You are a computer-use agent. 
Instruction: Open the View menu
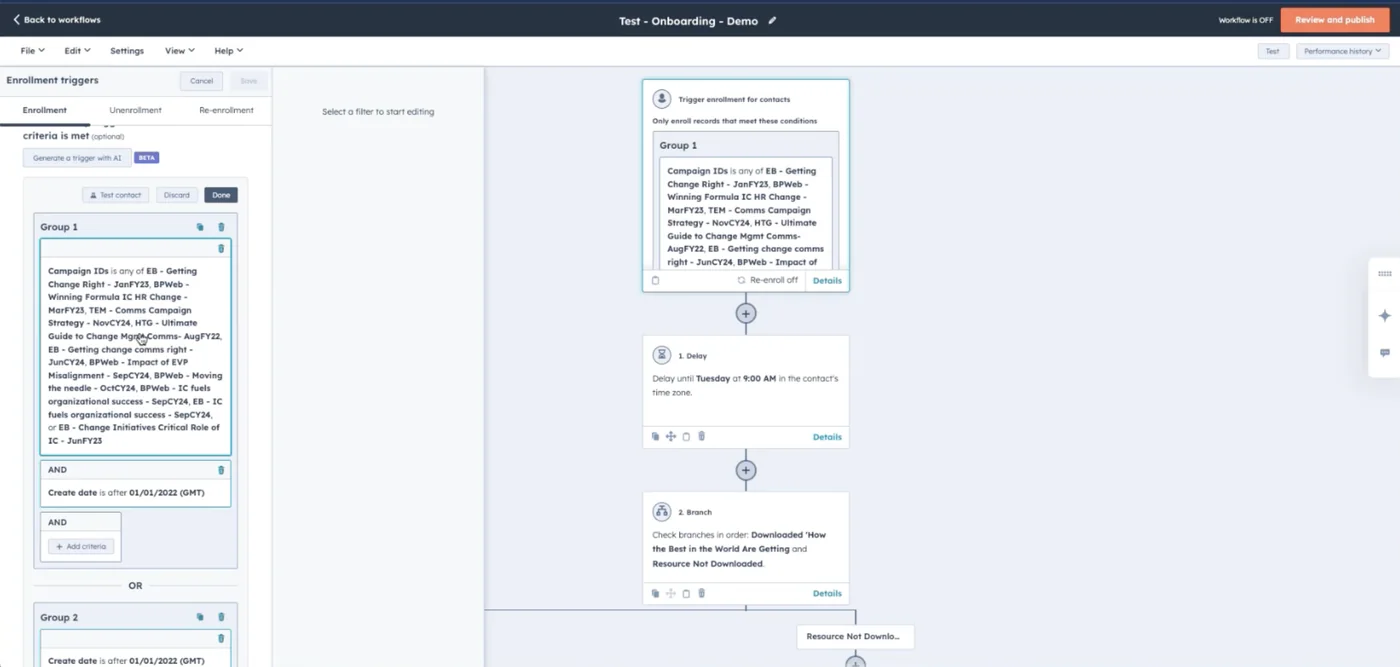[178, 51]
